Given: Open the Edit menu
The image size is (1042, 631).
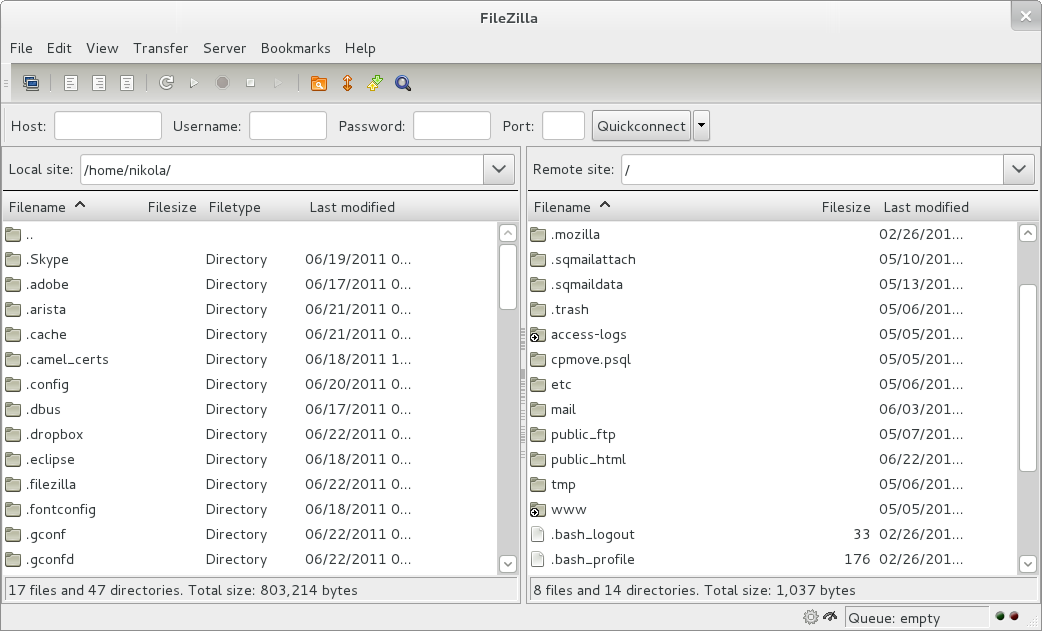Looking at the screenshot, I should tap(59, 48).
